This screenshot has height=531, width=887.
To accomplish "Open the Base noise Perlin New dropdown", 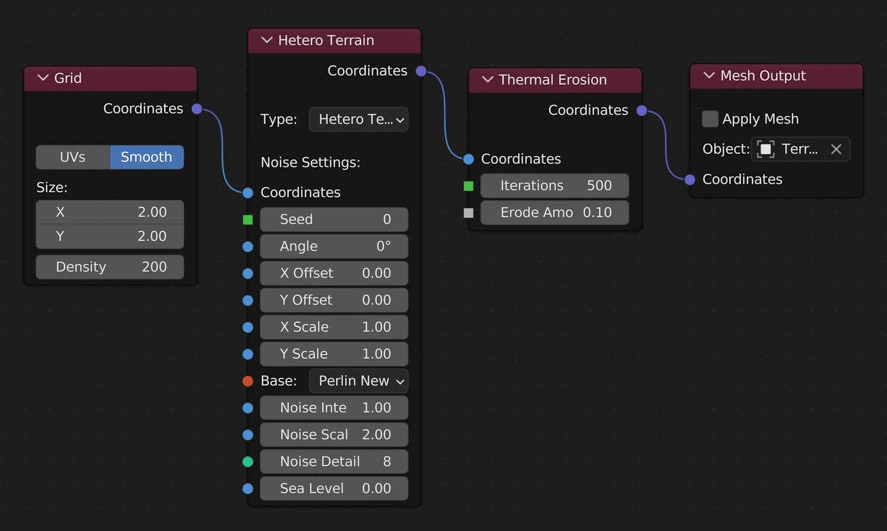I will pos(358,381).
